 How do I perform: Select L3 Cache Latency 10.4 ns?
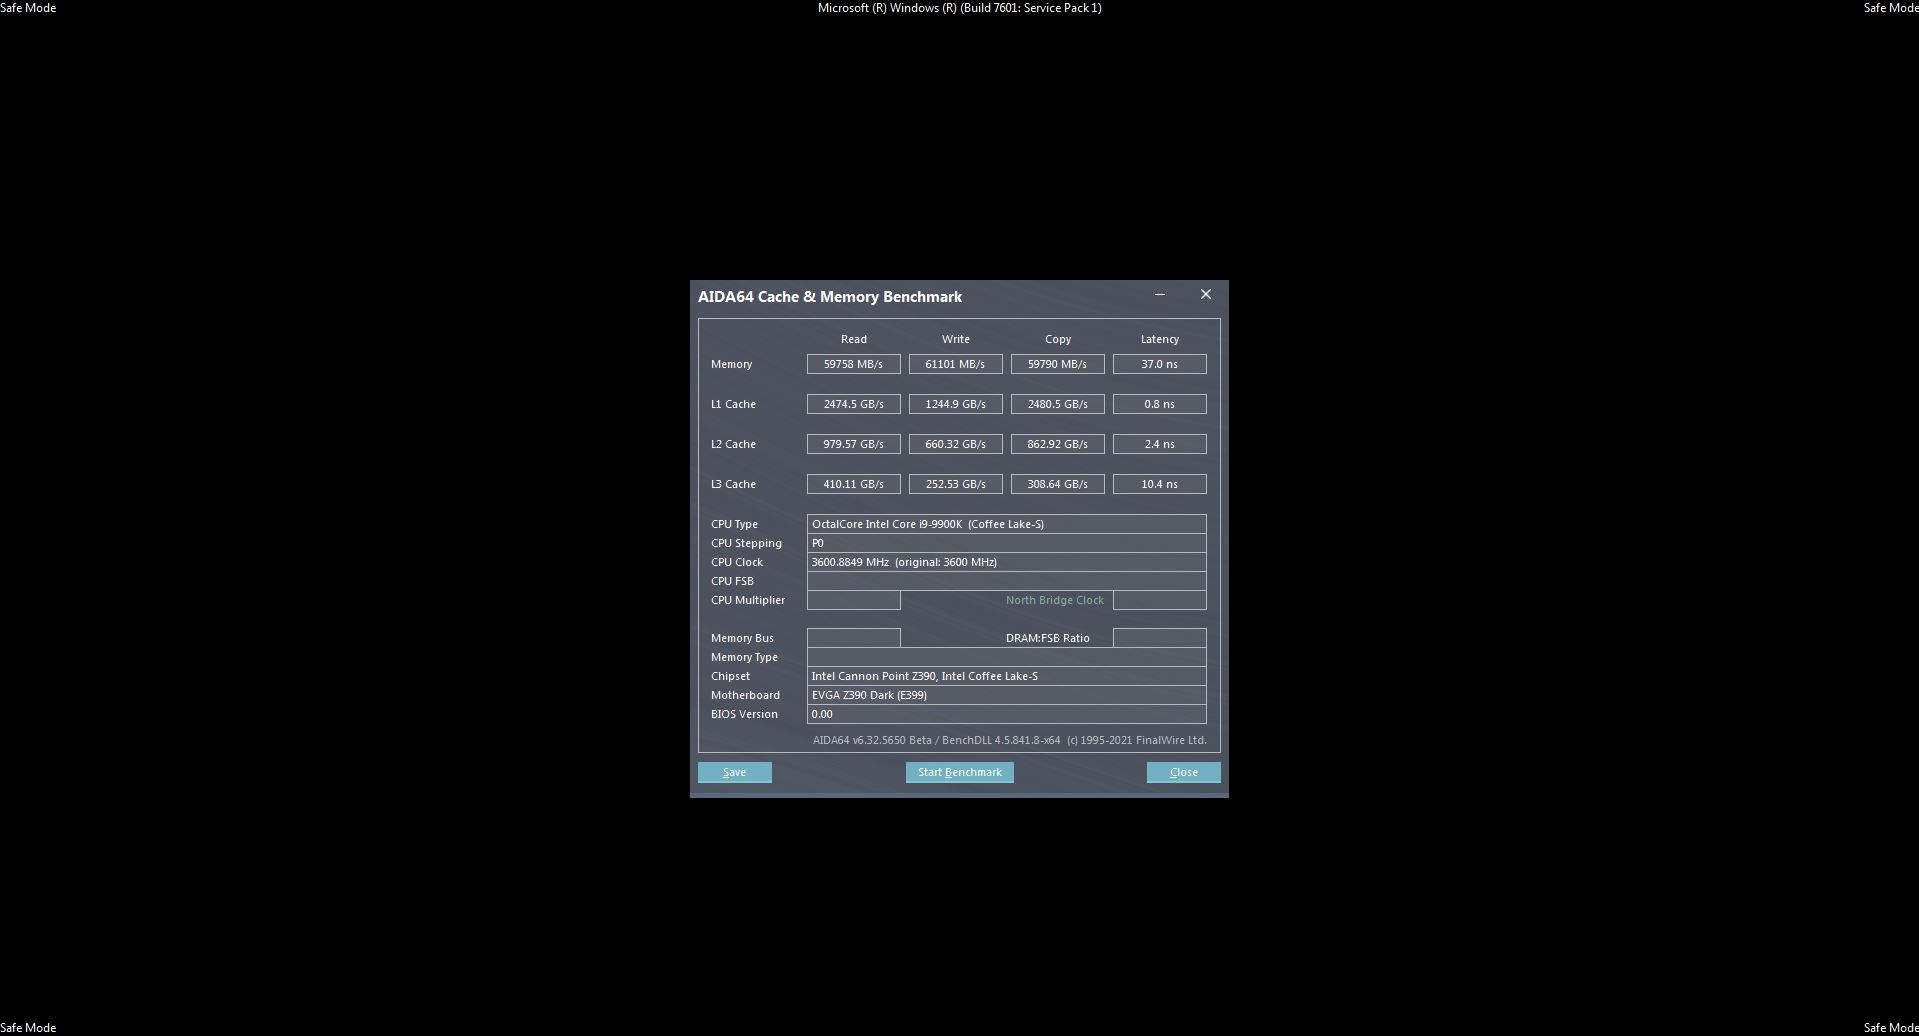coord(1159,484)
